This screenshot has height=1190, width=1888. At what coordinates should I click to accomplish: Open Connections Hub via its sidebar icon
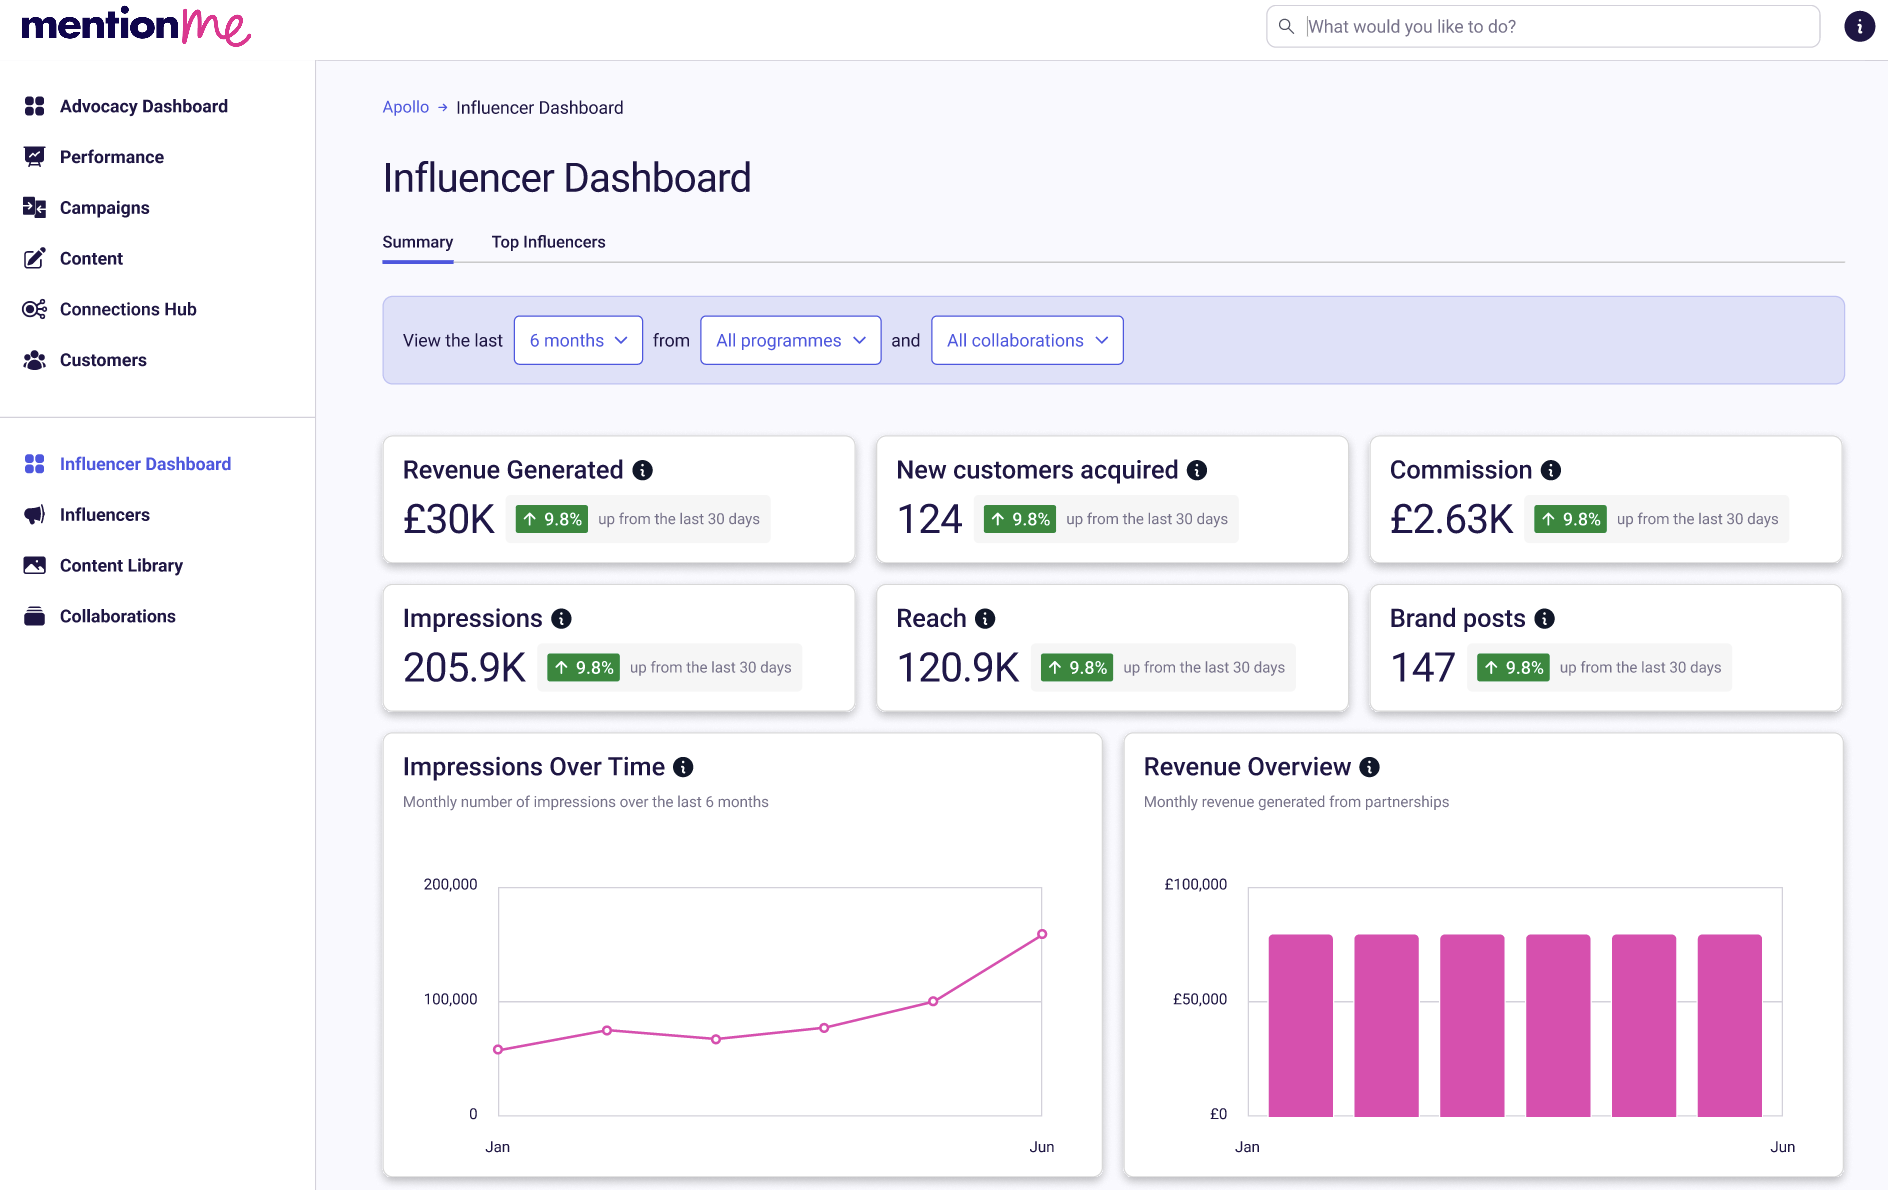[35, 309]
